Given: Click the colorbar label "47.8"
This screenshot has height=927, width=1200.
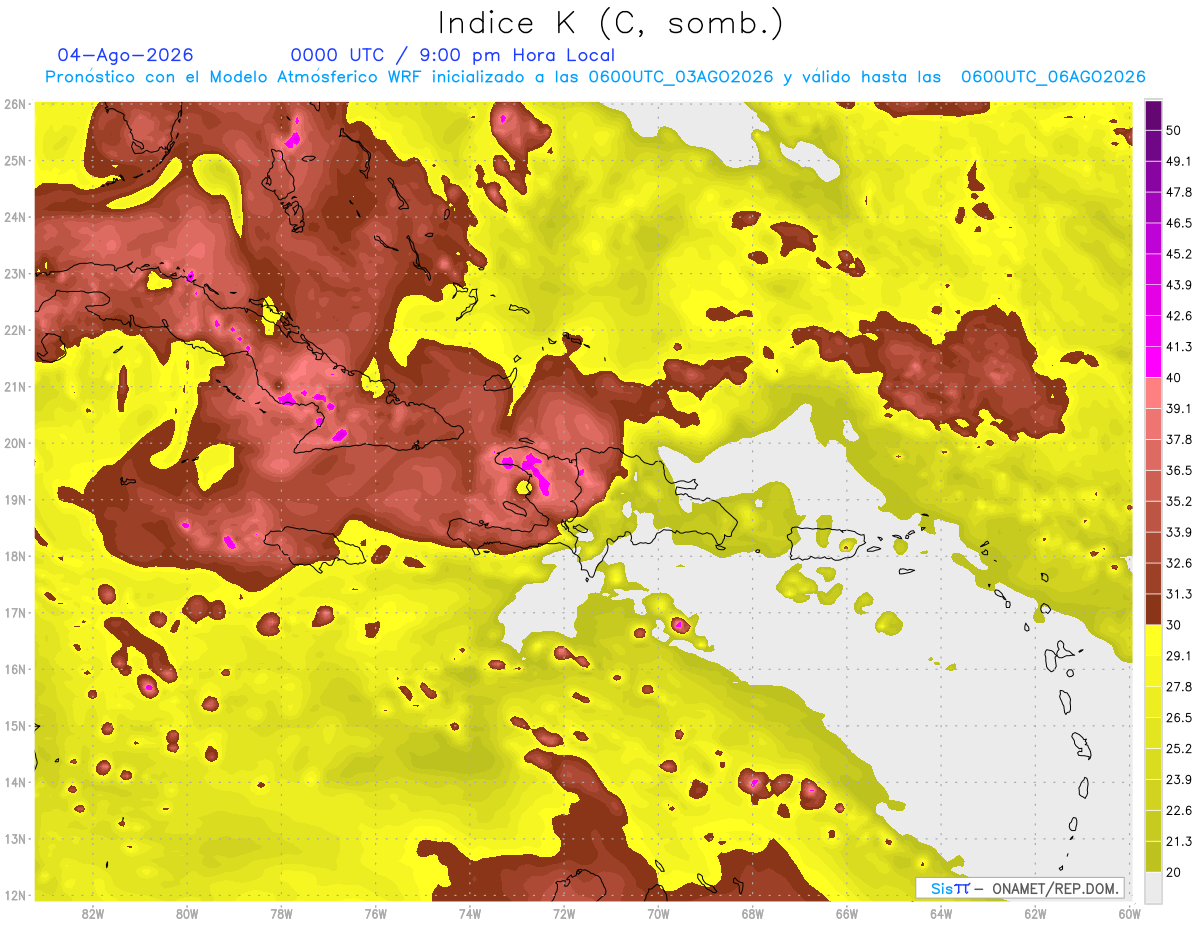Looking at the screenshot, I should pyautogui.click(x=1178, y=192).
